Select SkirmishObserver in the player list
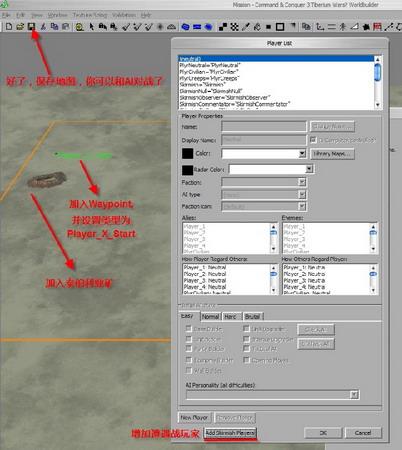This screenshot has width=402, height=450. [224, 98]
